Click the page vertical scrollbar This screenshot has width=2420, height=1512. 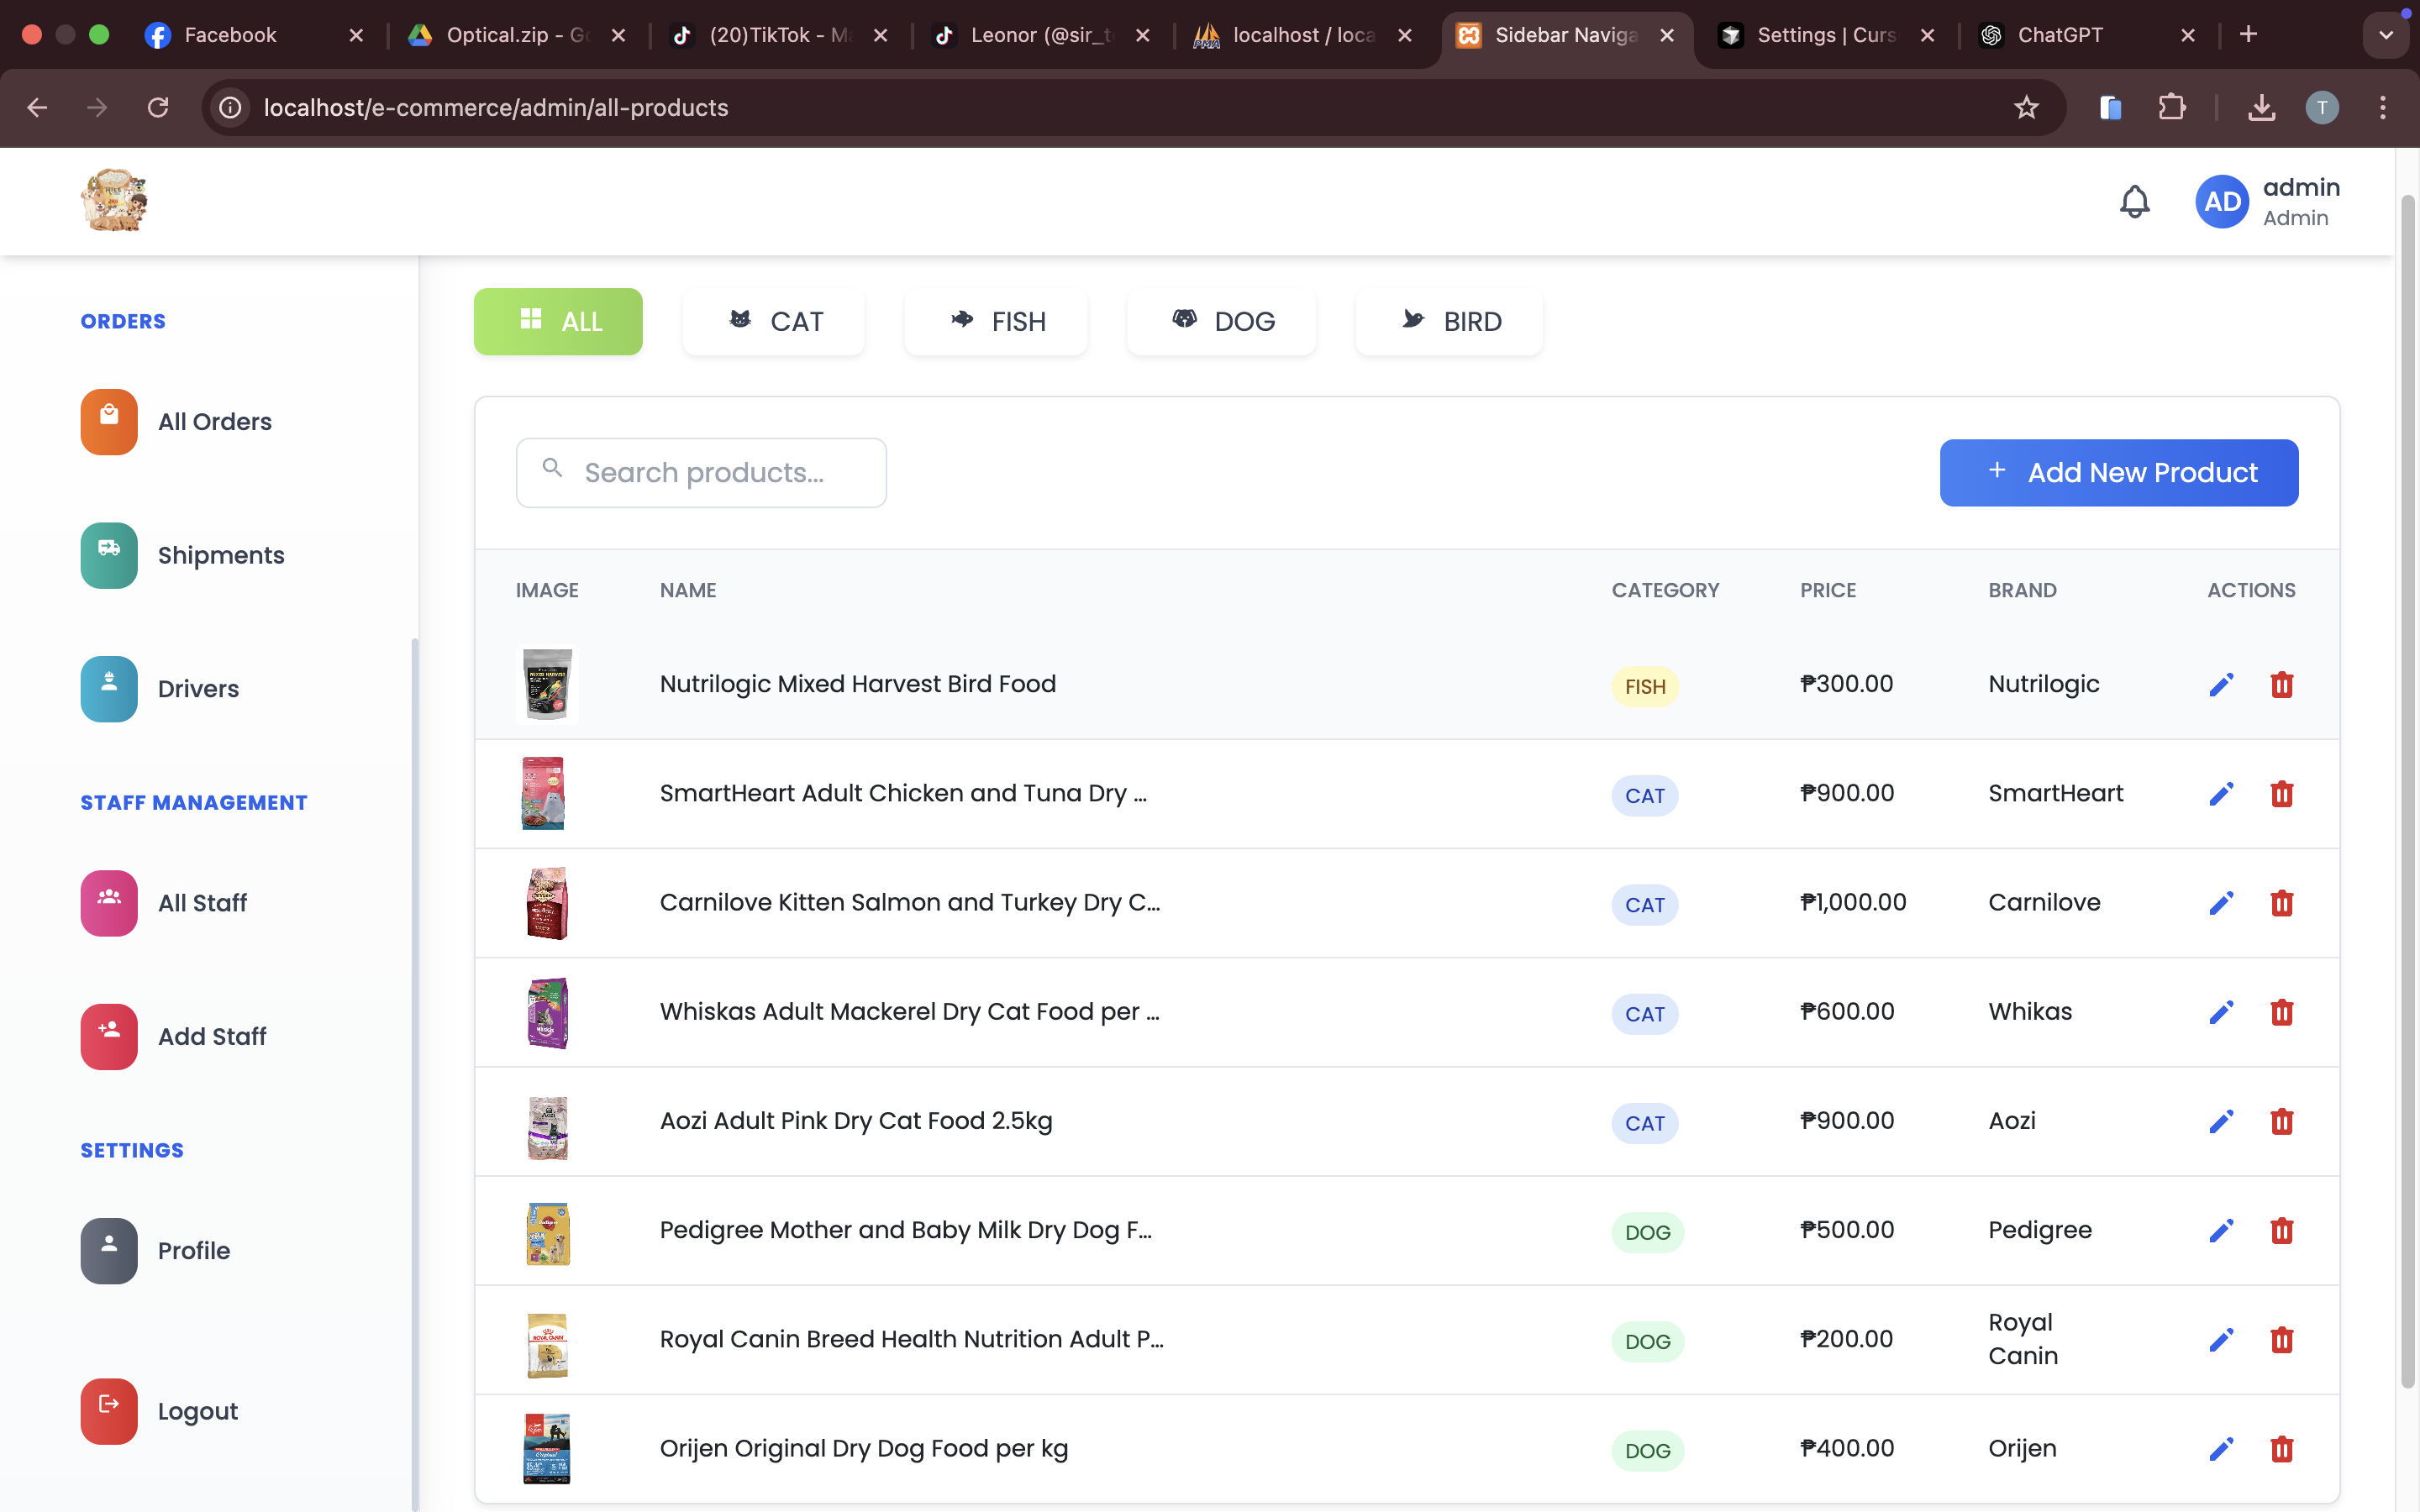[2408, 790]
